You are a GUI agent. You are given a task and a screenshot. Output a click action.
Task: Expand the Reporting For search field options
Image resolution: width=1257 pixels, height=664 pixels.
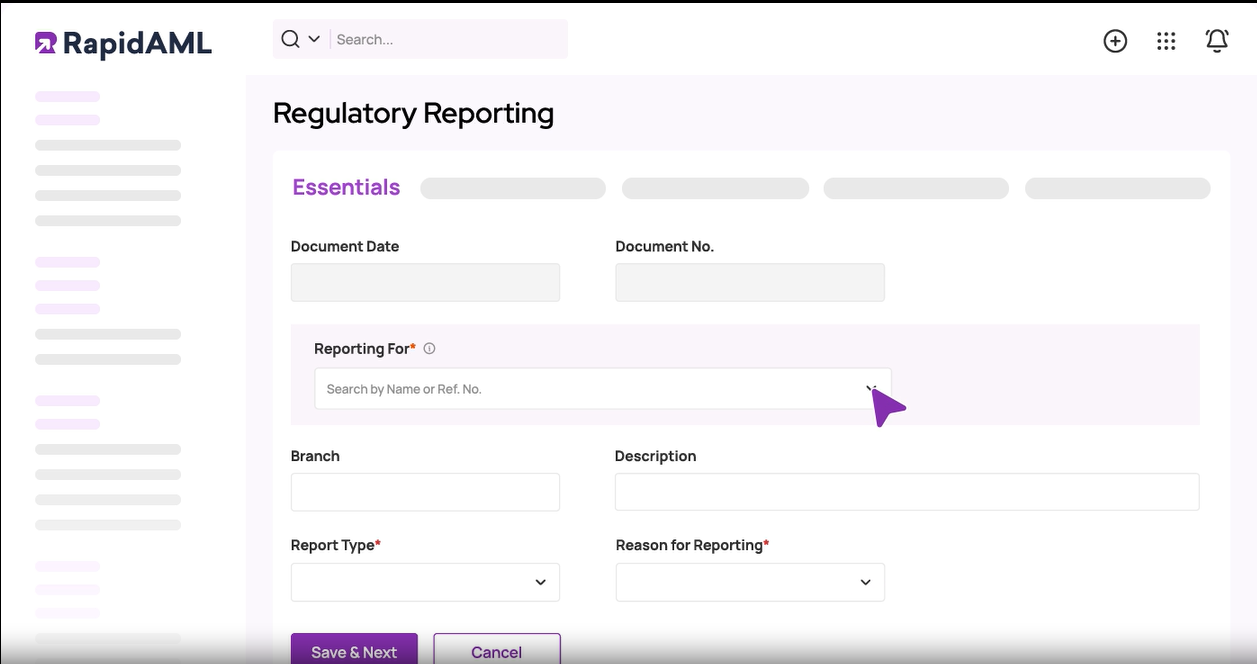pyautogui.click(x=600, y=388)
